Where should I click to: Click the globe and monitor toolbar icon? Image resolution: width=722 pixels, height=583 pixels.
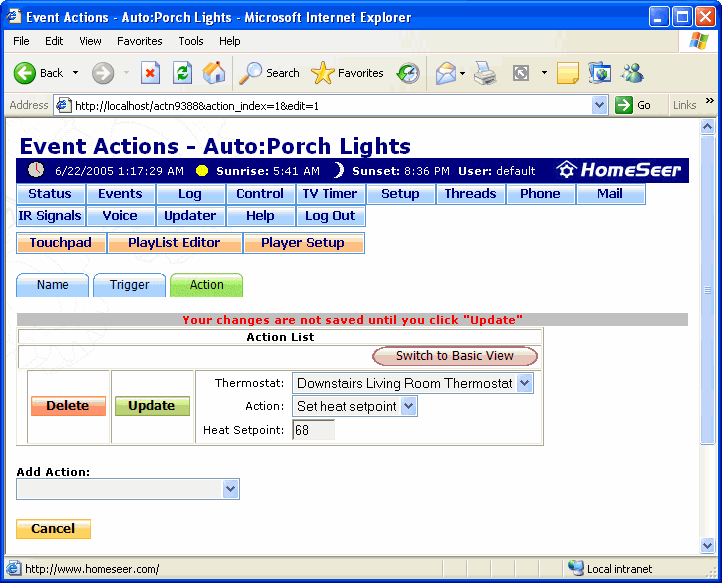(x=600, y=73)
